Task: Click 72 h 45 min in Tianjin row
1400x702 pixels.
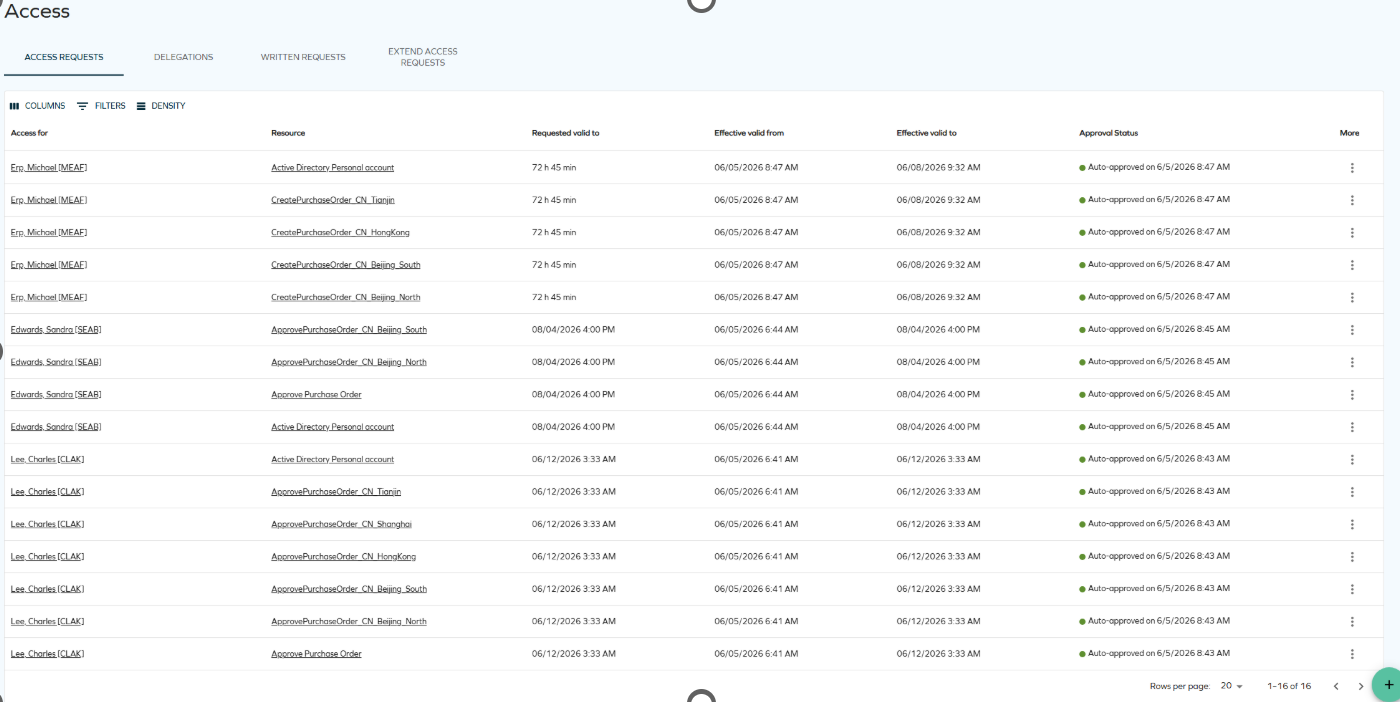Action: [x=554, y=200]
